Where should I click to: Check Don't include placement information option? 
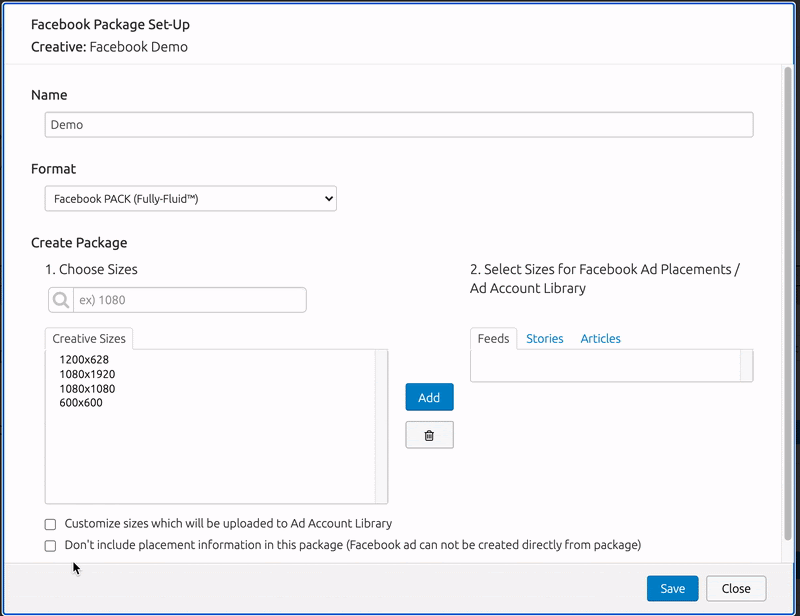pyautogui.click(x=50, y=546)
